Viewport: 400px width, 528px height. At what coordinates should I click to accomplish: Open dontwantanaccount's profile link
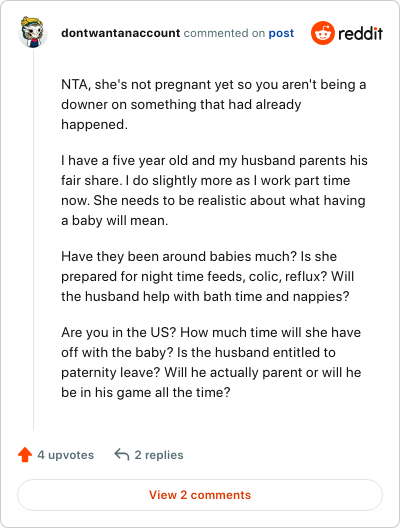(121, 33)
